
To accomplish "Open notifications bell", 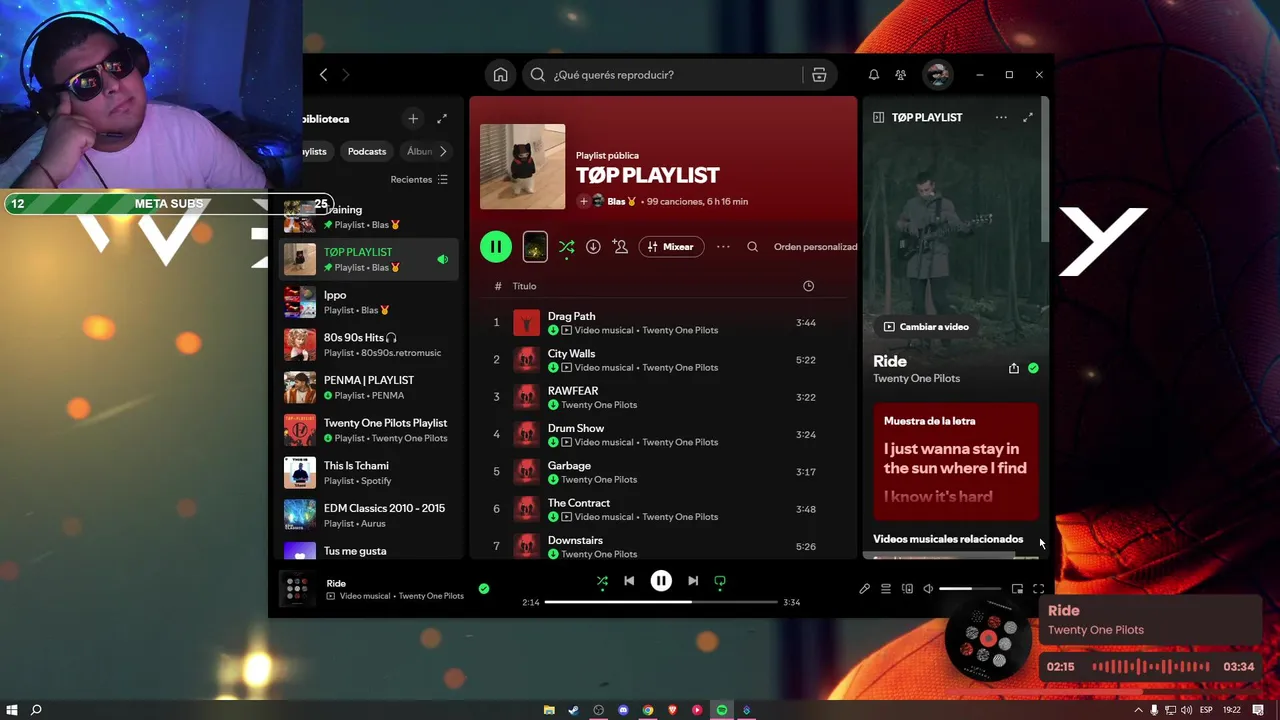I will click(873, 75).
